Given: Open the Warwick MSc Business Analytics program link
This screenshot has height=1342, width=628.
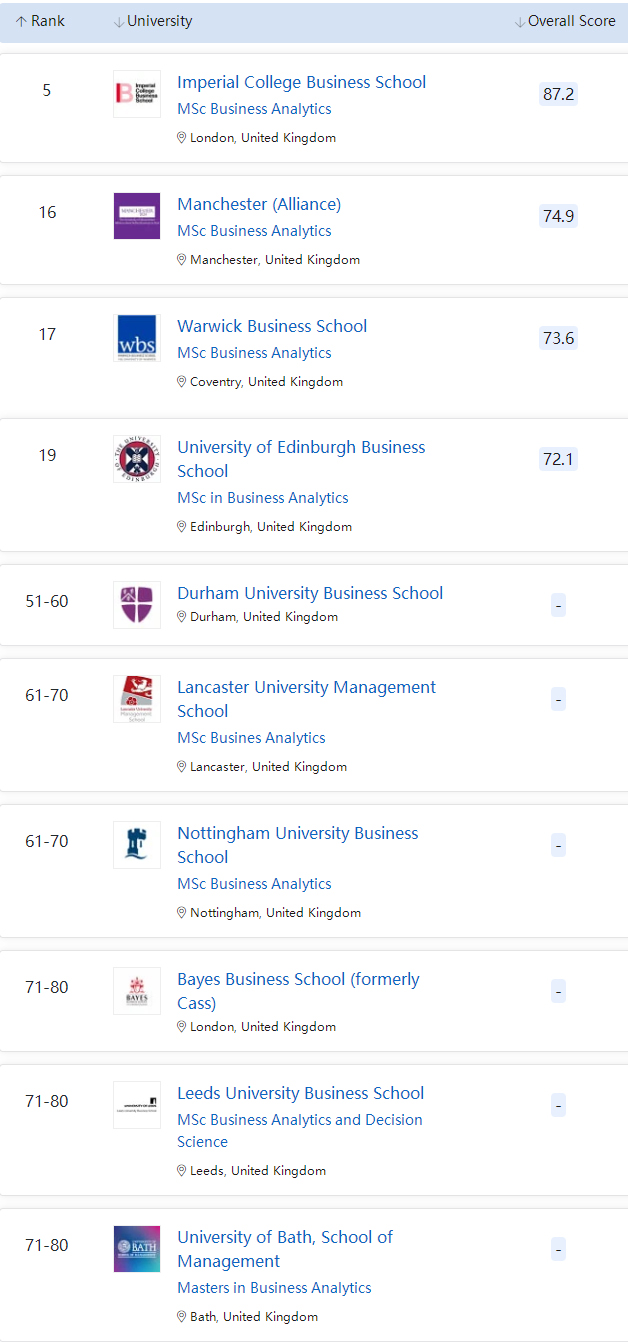Looking at the screenshot, I should [x=254, y=353].
